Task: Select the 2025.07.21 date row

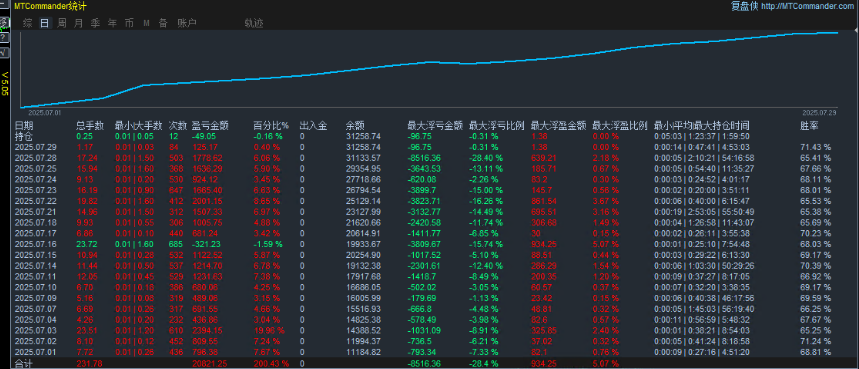Action: click(x=36, y=211)
